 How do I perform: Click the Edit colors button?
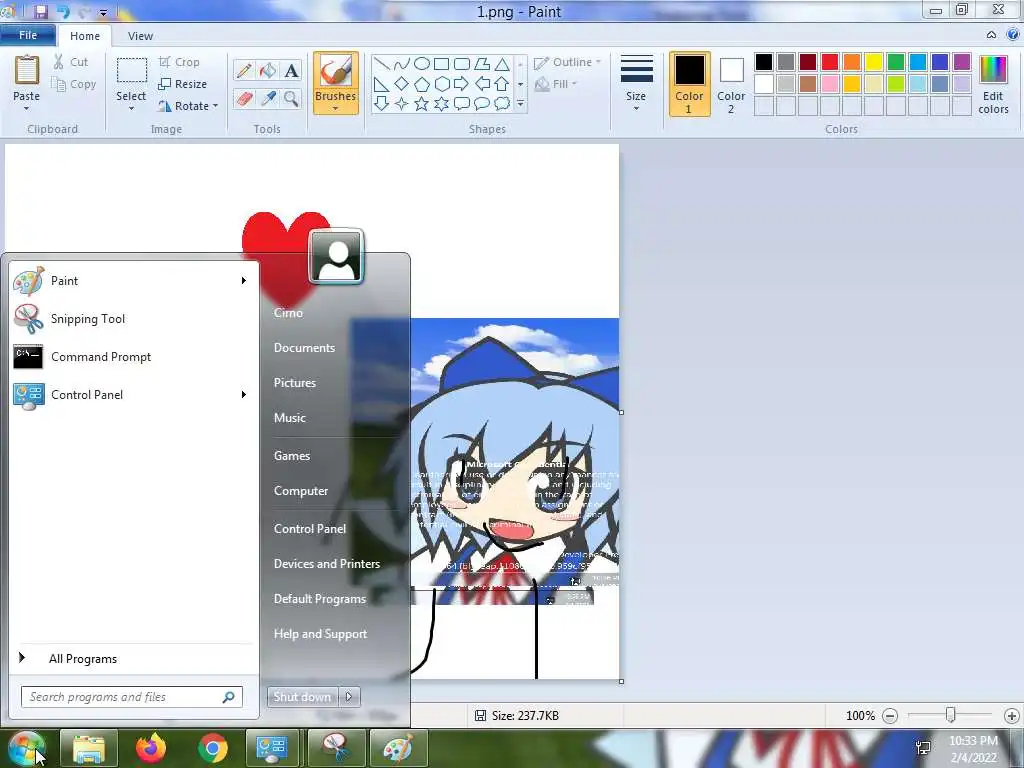[x=993, y=85]
